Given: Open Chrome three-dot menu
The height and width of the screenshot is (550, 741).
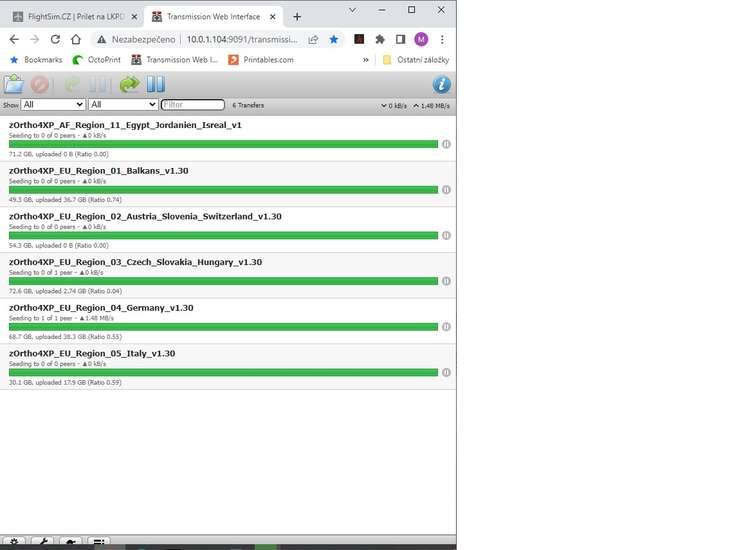Looking at the screenshot, I should pyautogui.click(x=442, y=40).
